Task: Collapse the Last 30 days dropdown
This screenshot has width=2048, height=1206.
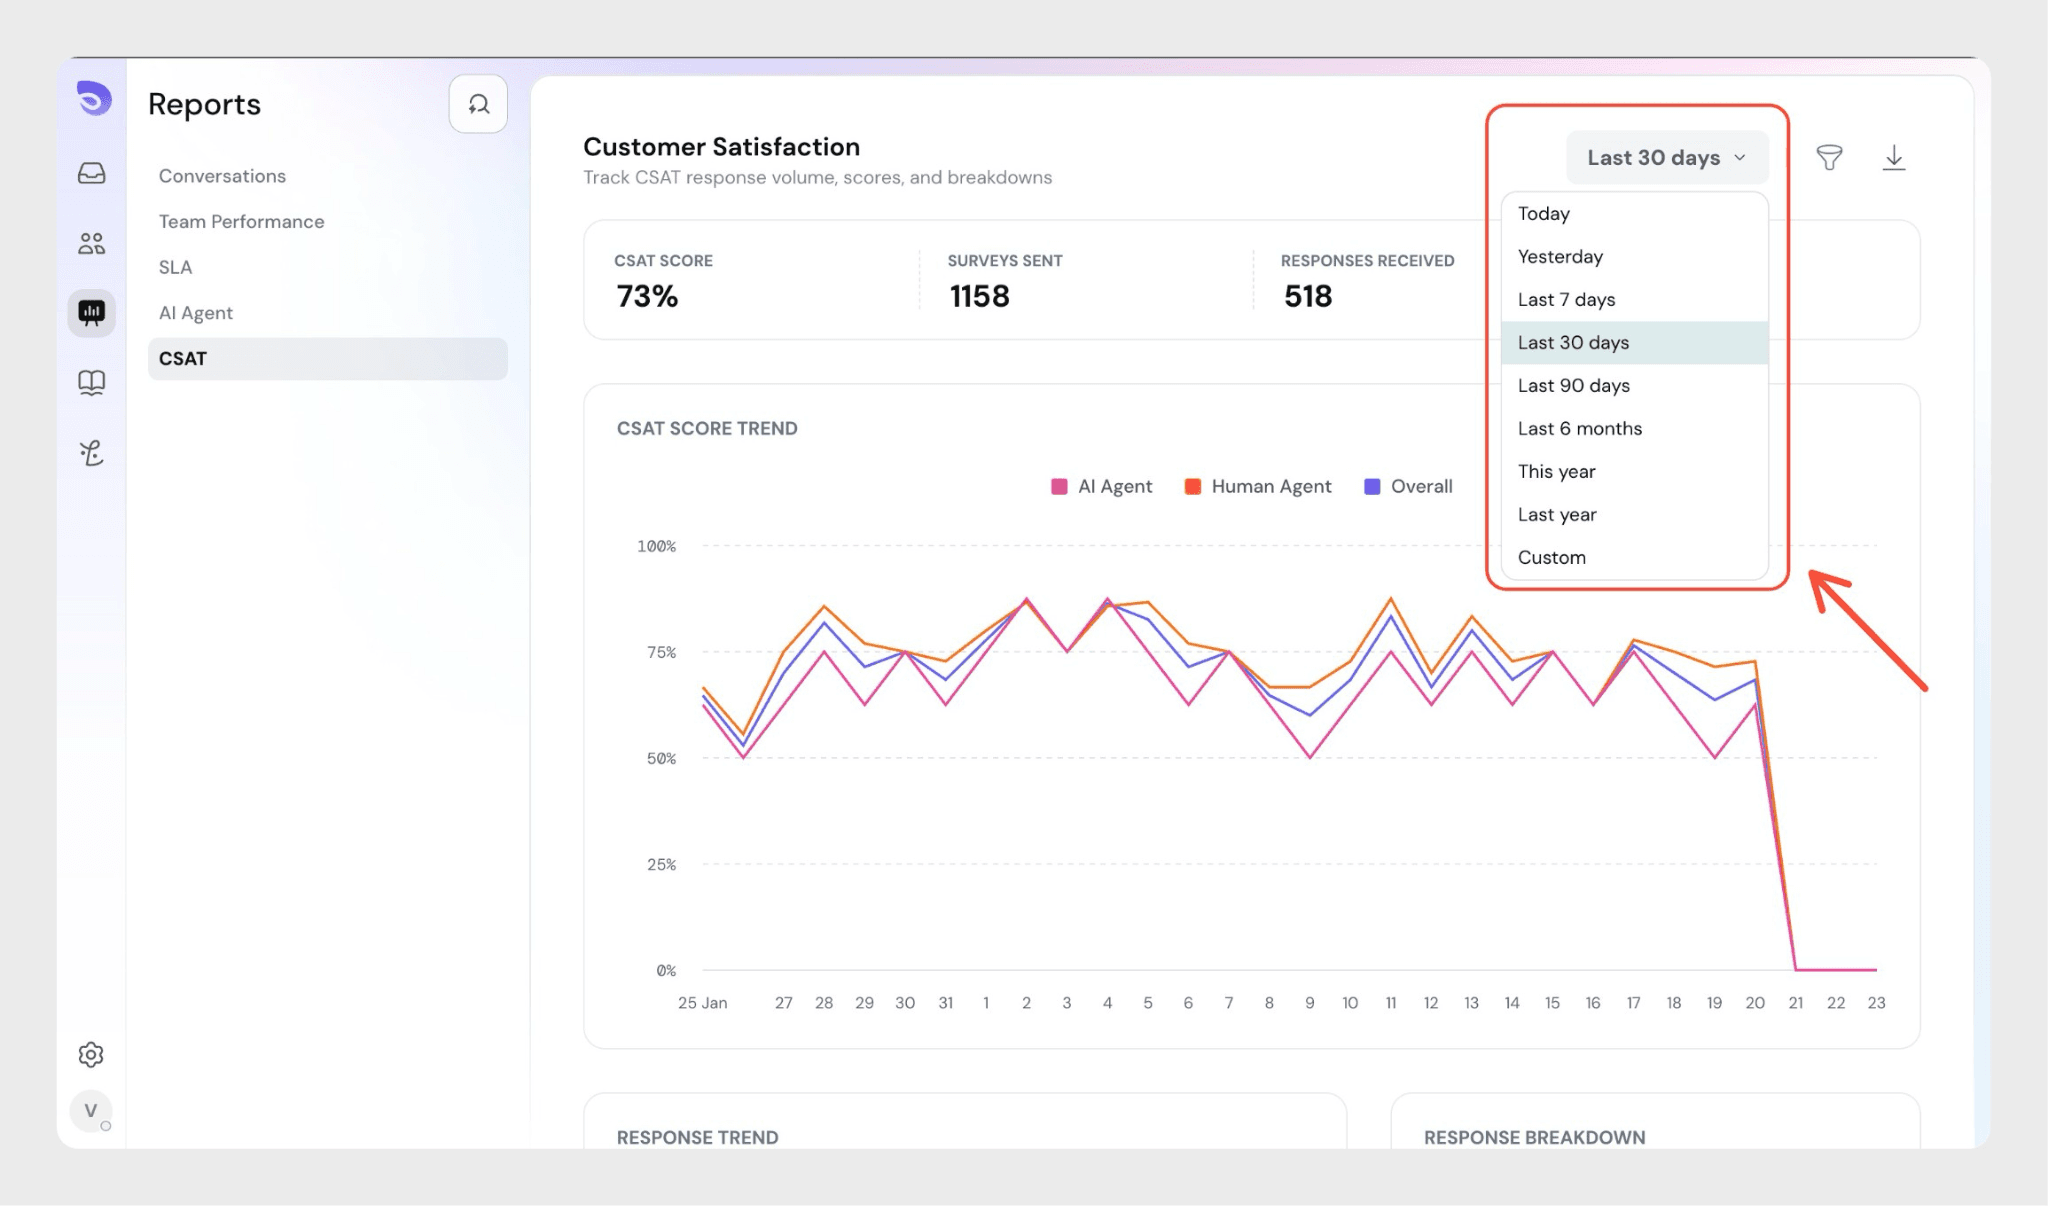Action: coord(1666,158)
